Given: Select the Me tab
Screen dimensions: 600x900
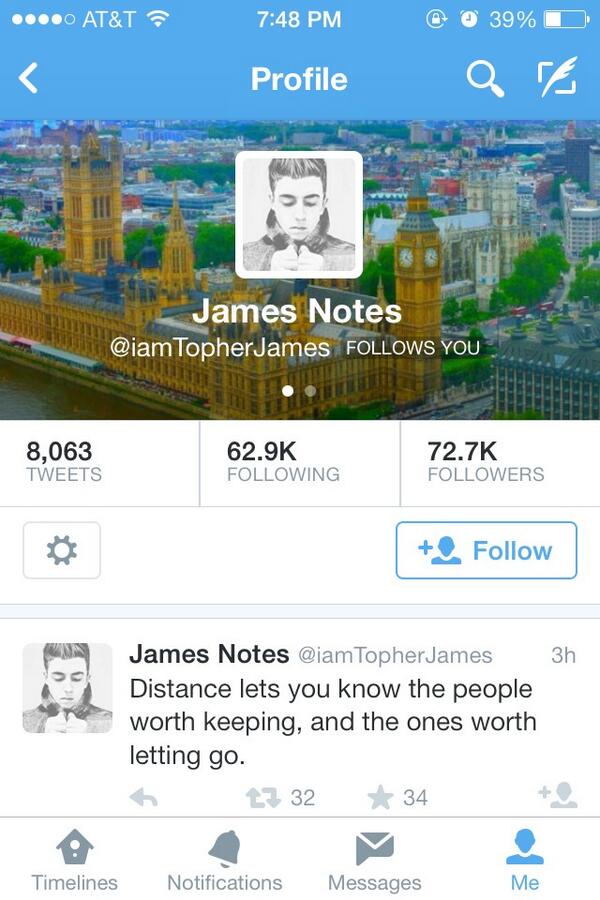Looking at the screenshot, I should [x=525, y=860].
